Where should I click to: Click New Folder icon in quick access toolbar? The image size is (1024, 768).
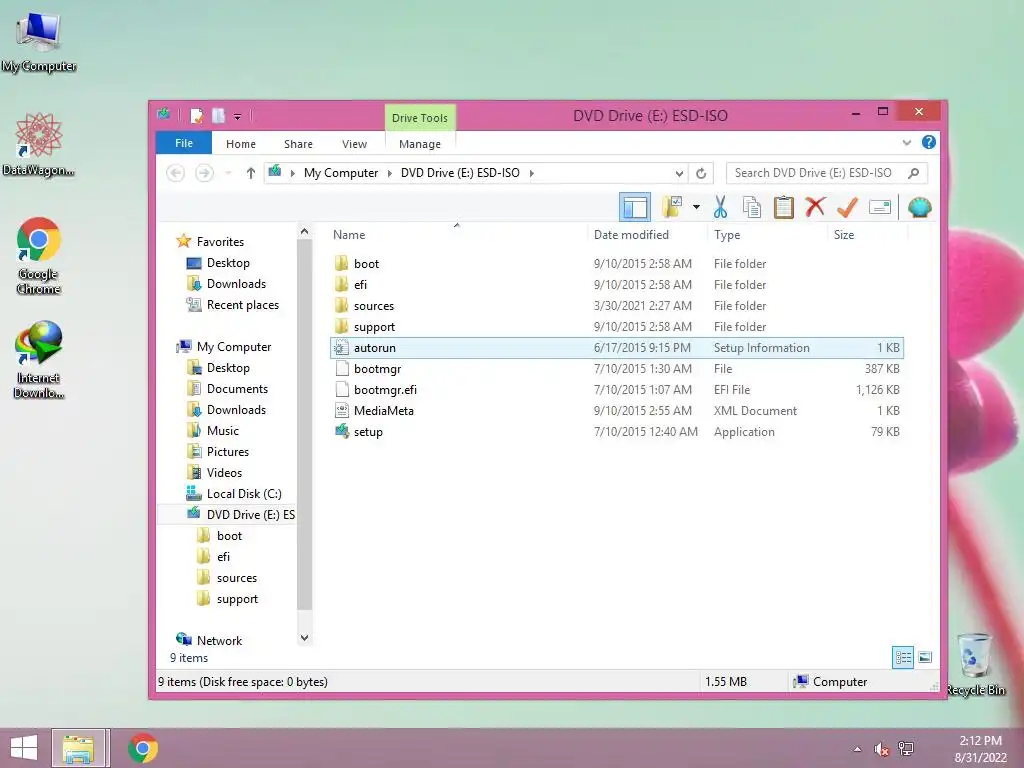(218, 116)
